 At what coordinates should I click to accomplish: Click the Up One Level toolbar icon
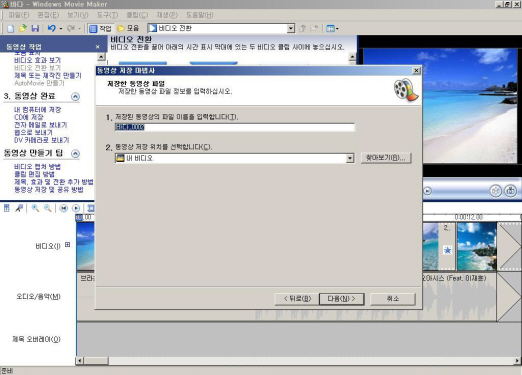302,29
